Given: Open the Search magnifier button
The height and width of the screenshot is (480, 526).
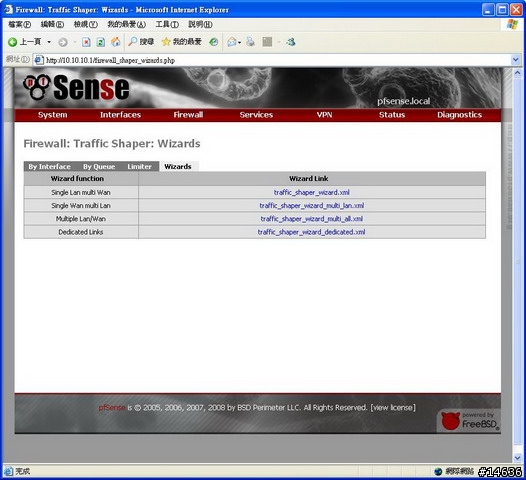Looking at the screenshot, I should pos(141,42).
